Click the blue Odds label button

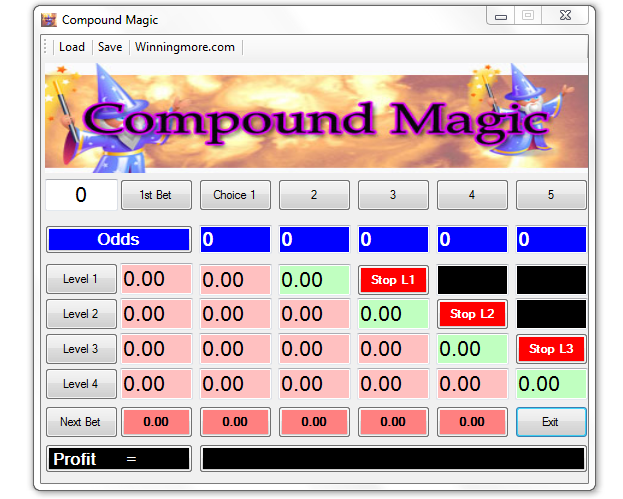tap(119, 240)
